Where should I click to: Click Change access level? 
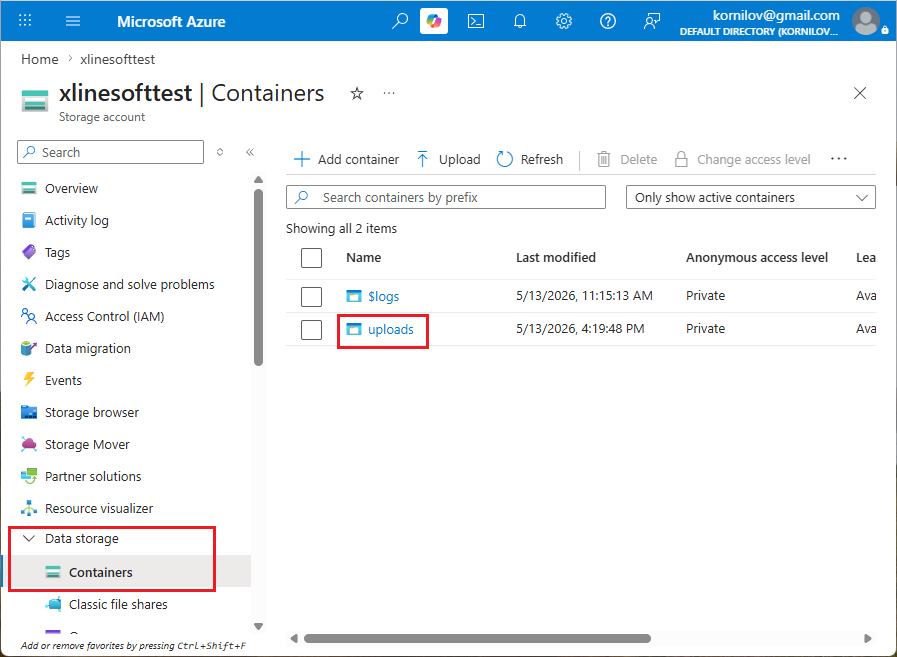click(742, 159)
